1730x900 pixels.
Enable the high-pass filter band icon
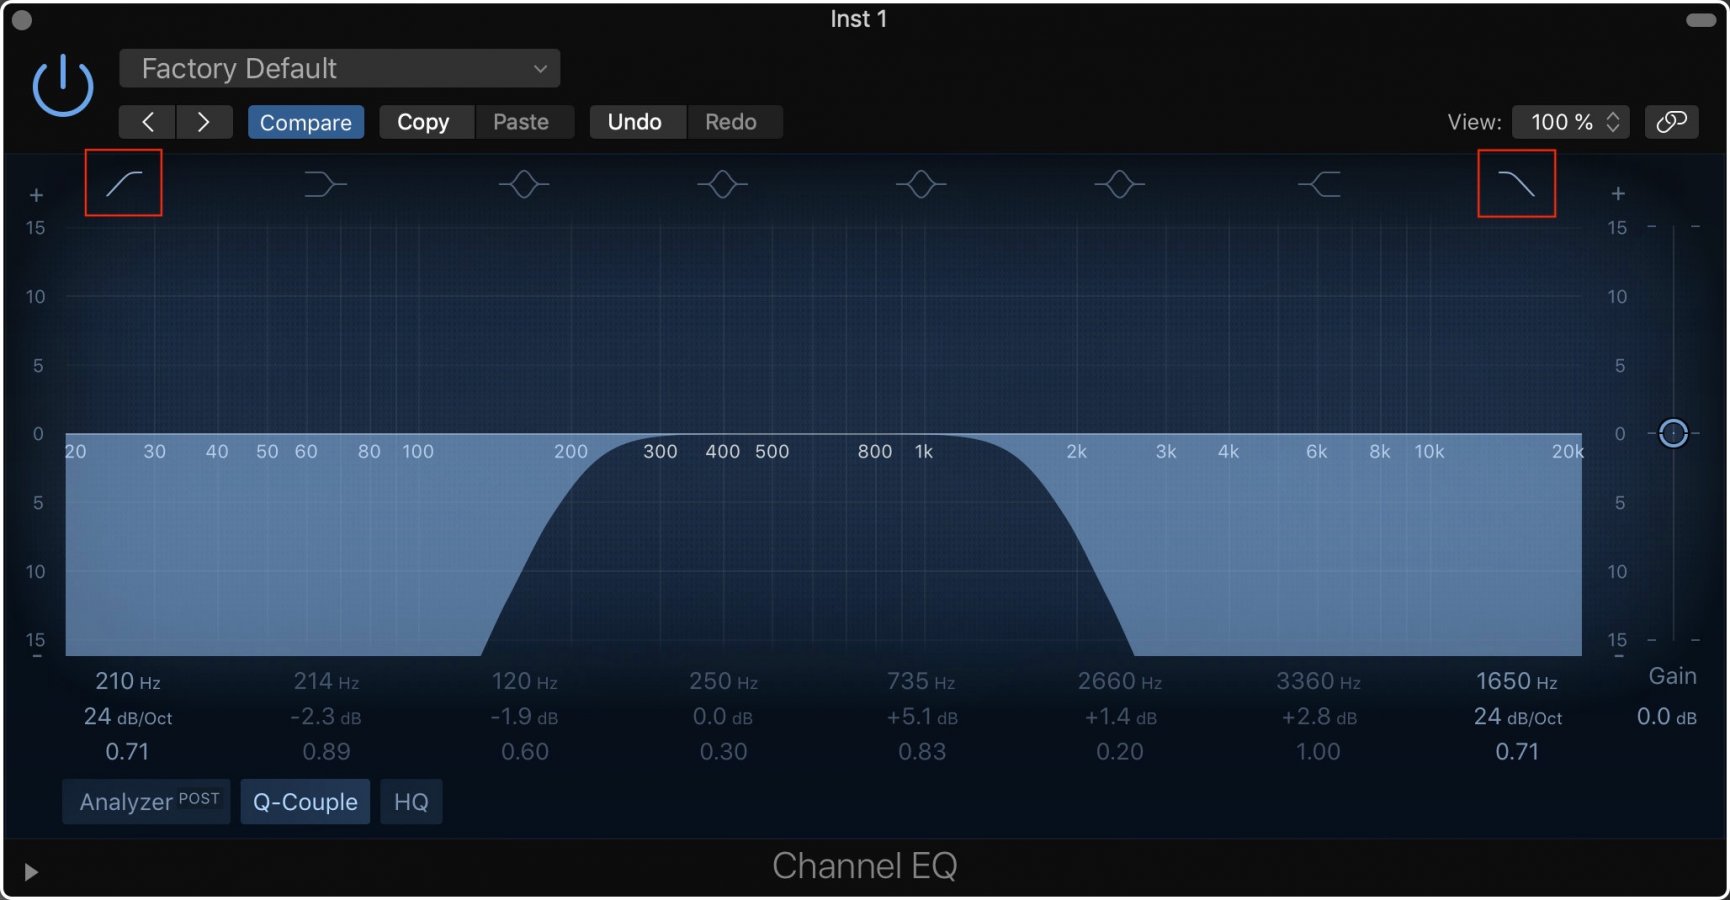123,183
